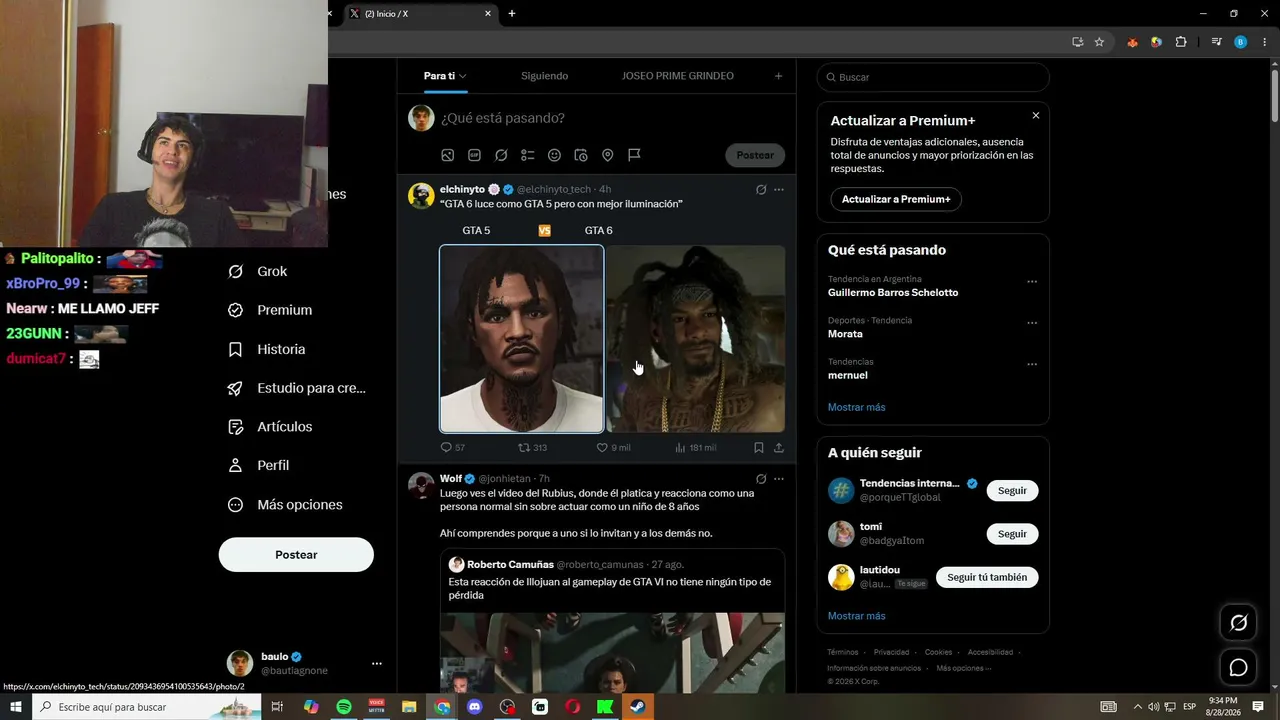This screenshot has height=720, width=1280.
Task: Open Estudio para creadores sidebar item
Action: coord(298,388)
